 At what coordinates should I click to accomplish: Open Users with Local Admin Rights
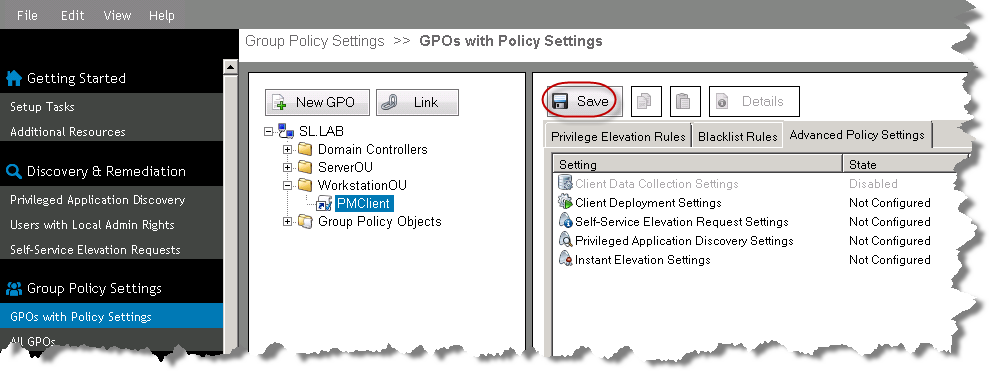coord(92,225)
